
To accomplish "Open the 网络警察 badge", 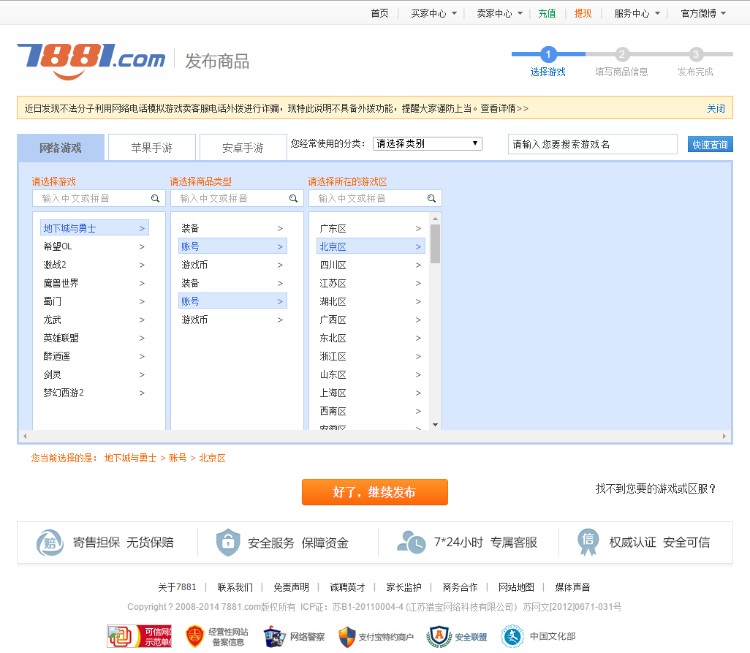I will (294, 636).
